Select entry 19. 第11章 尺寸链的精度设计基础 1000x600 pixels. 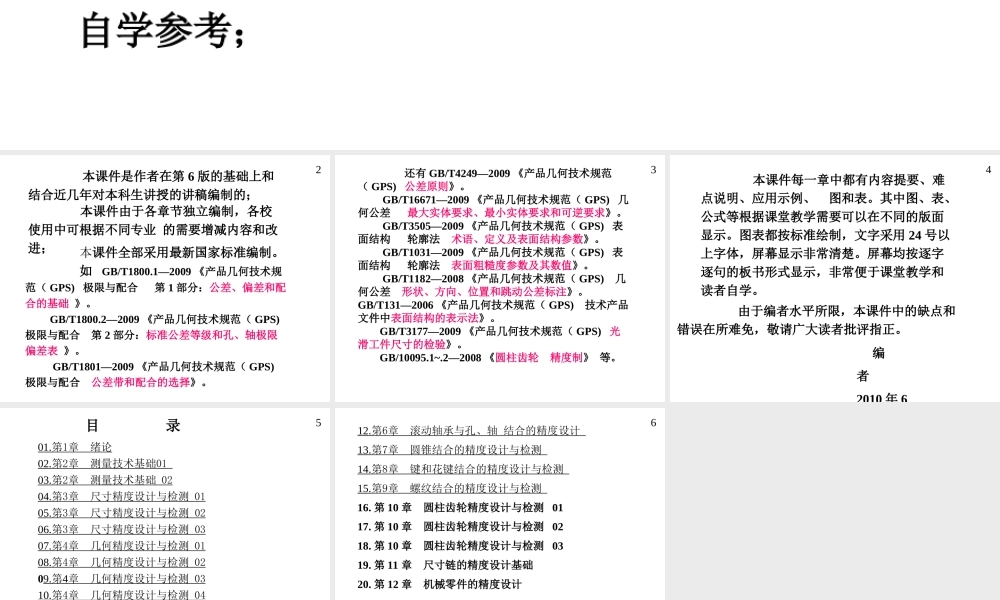coord(445,565)
